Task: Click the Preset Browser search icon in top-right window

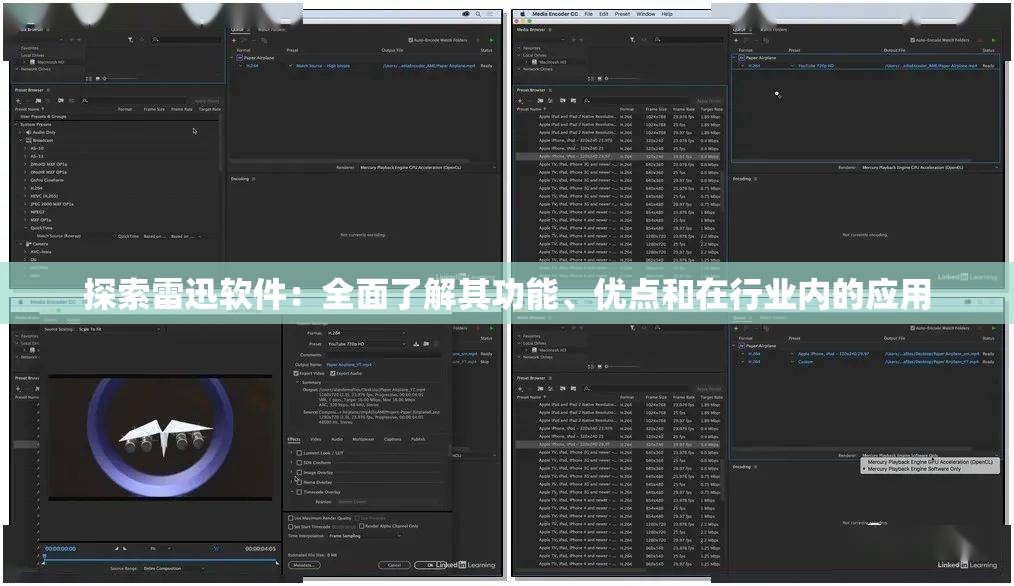Action: 587,101
